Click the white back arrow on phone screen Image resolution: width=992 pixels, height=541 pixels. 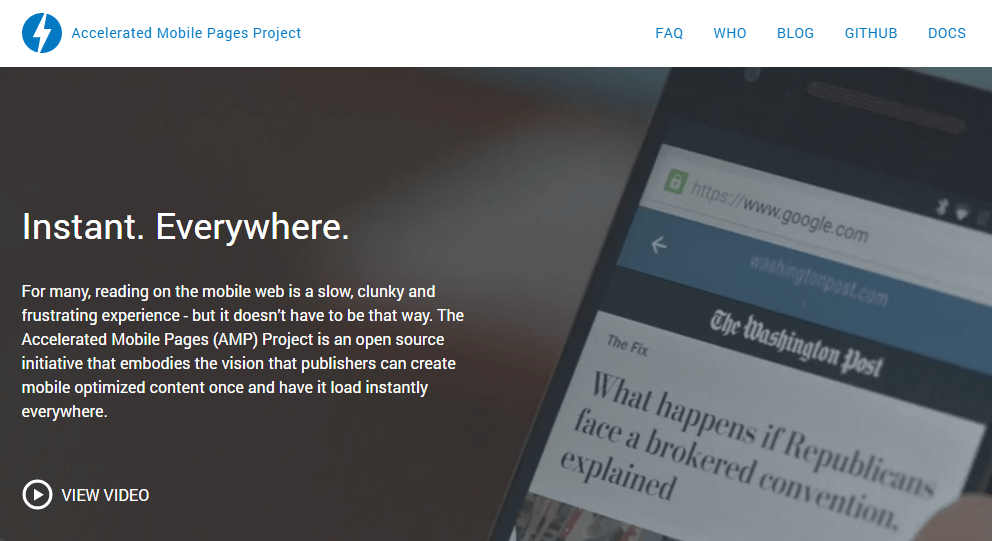(x=659, y=245)
